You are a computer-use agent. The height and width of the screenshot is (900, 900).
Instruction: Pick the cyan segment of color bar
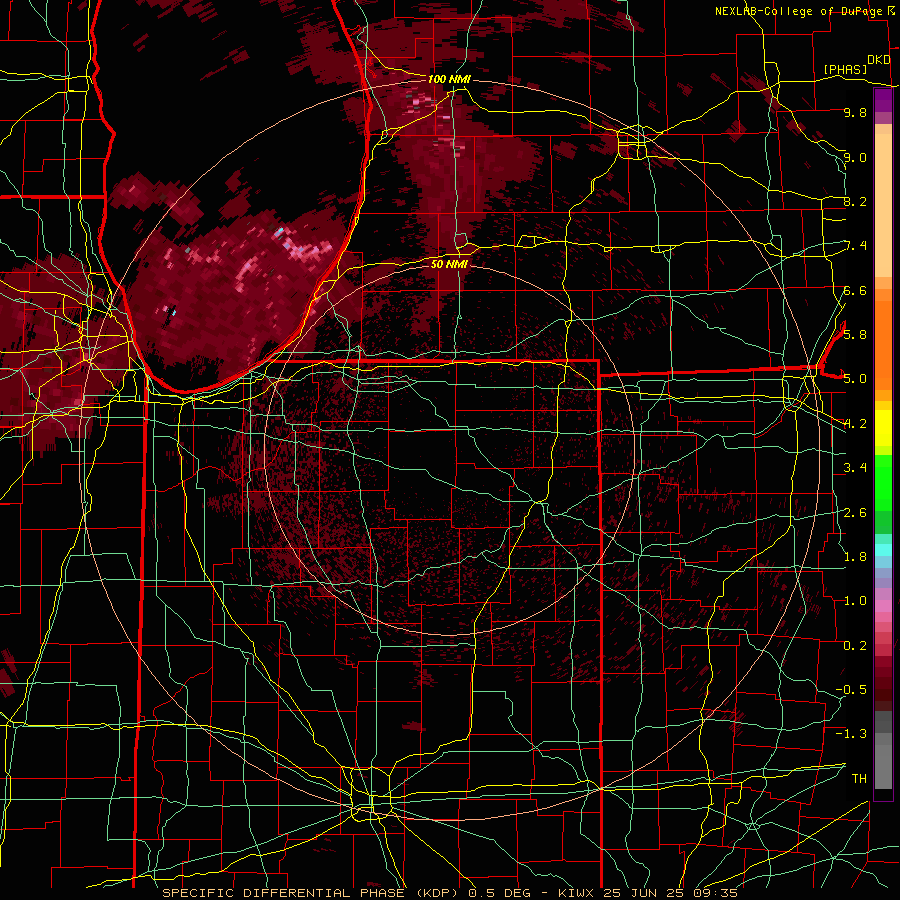tap(883, 549)
